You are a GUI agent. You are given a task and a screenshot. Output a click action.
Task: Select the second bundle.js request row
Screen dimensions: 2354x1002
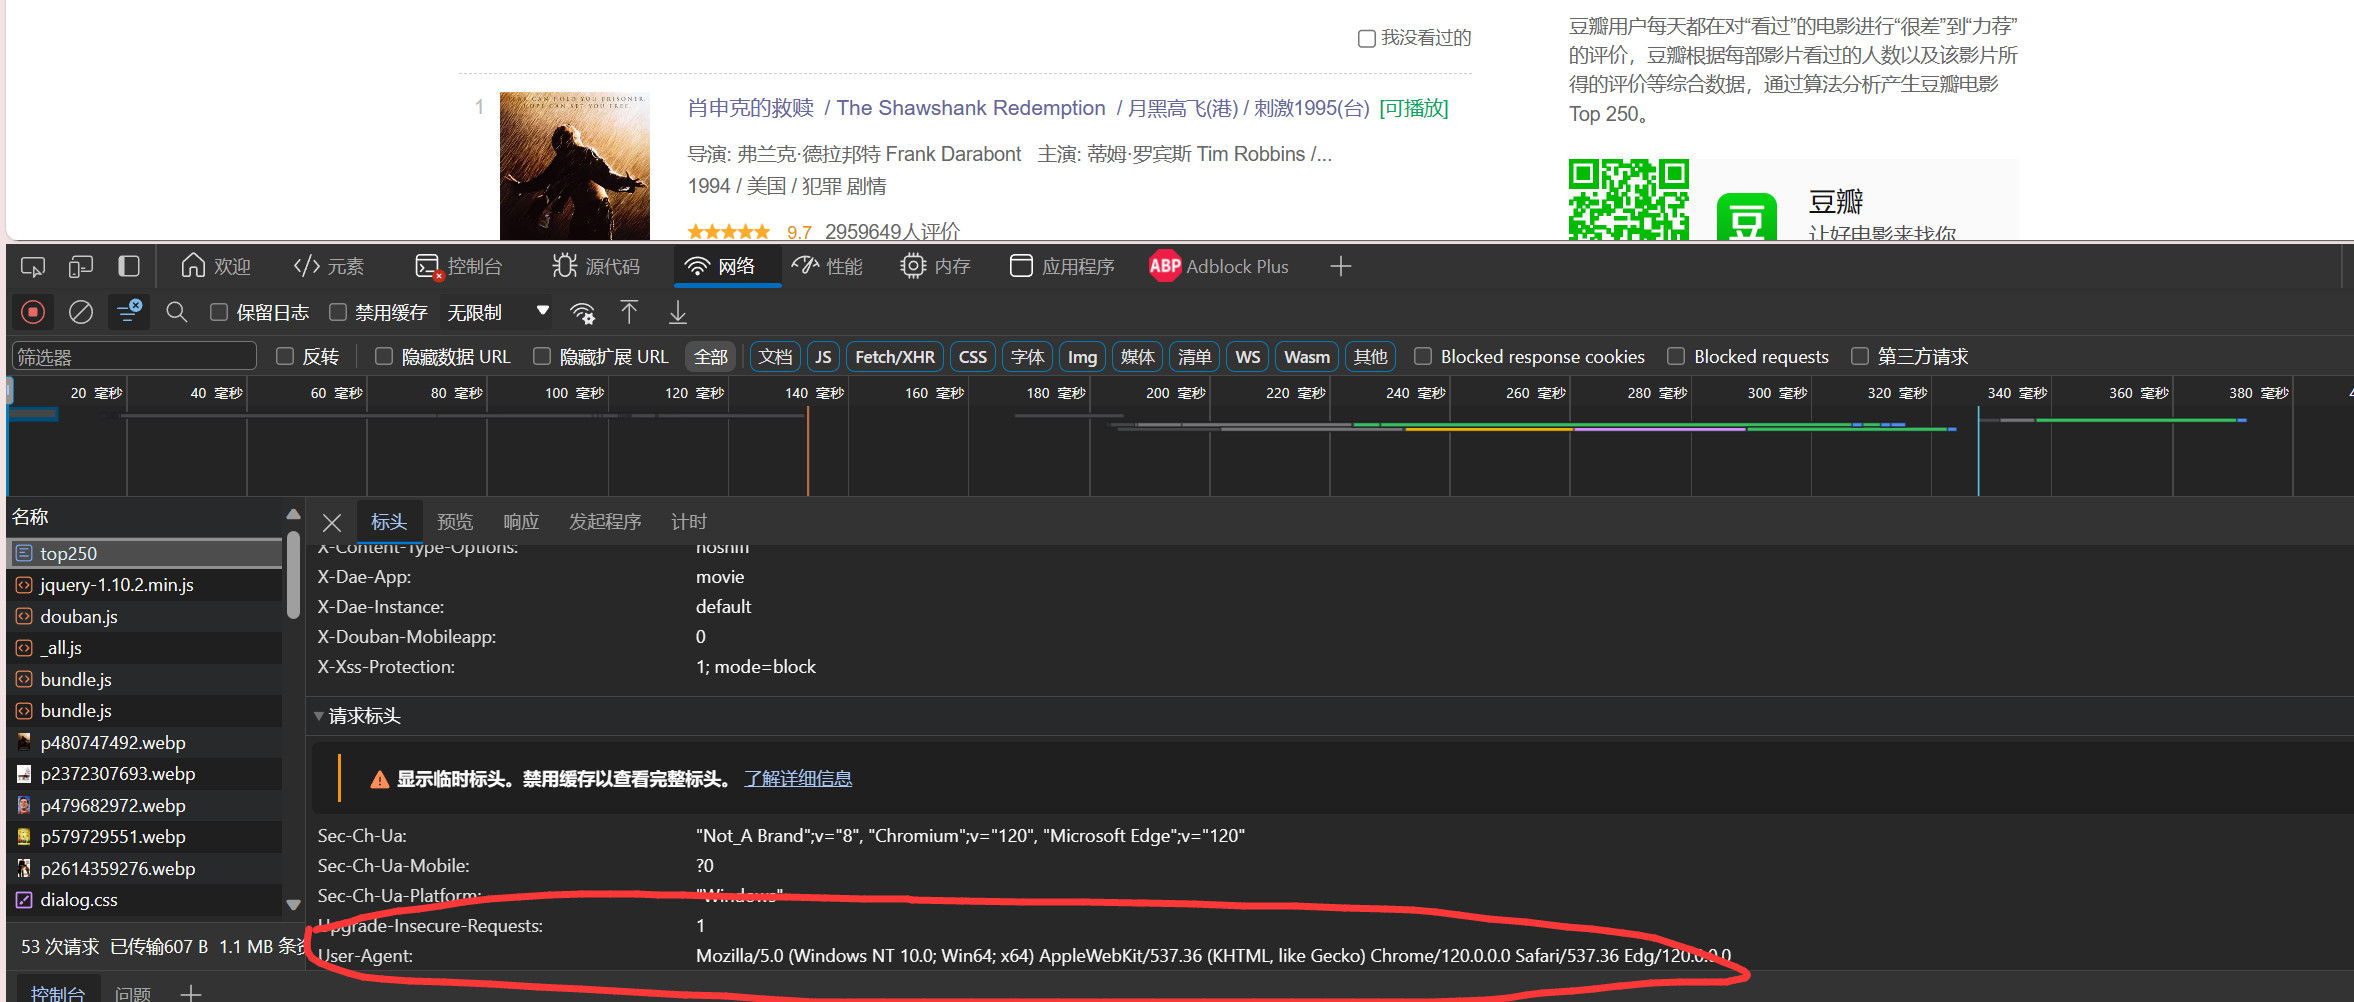(146, 711)
